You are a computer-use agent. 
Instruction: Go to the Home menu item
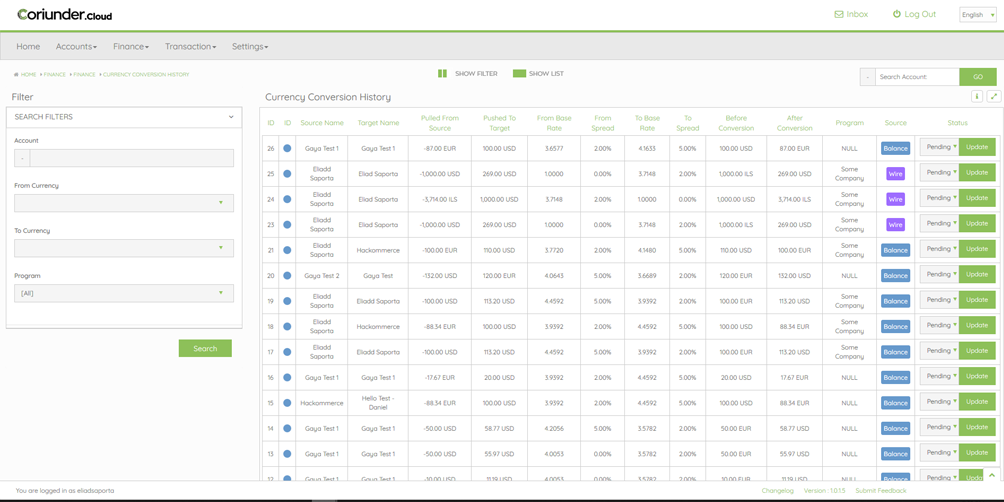[28, 46]
